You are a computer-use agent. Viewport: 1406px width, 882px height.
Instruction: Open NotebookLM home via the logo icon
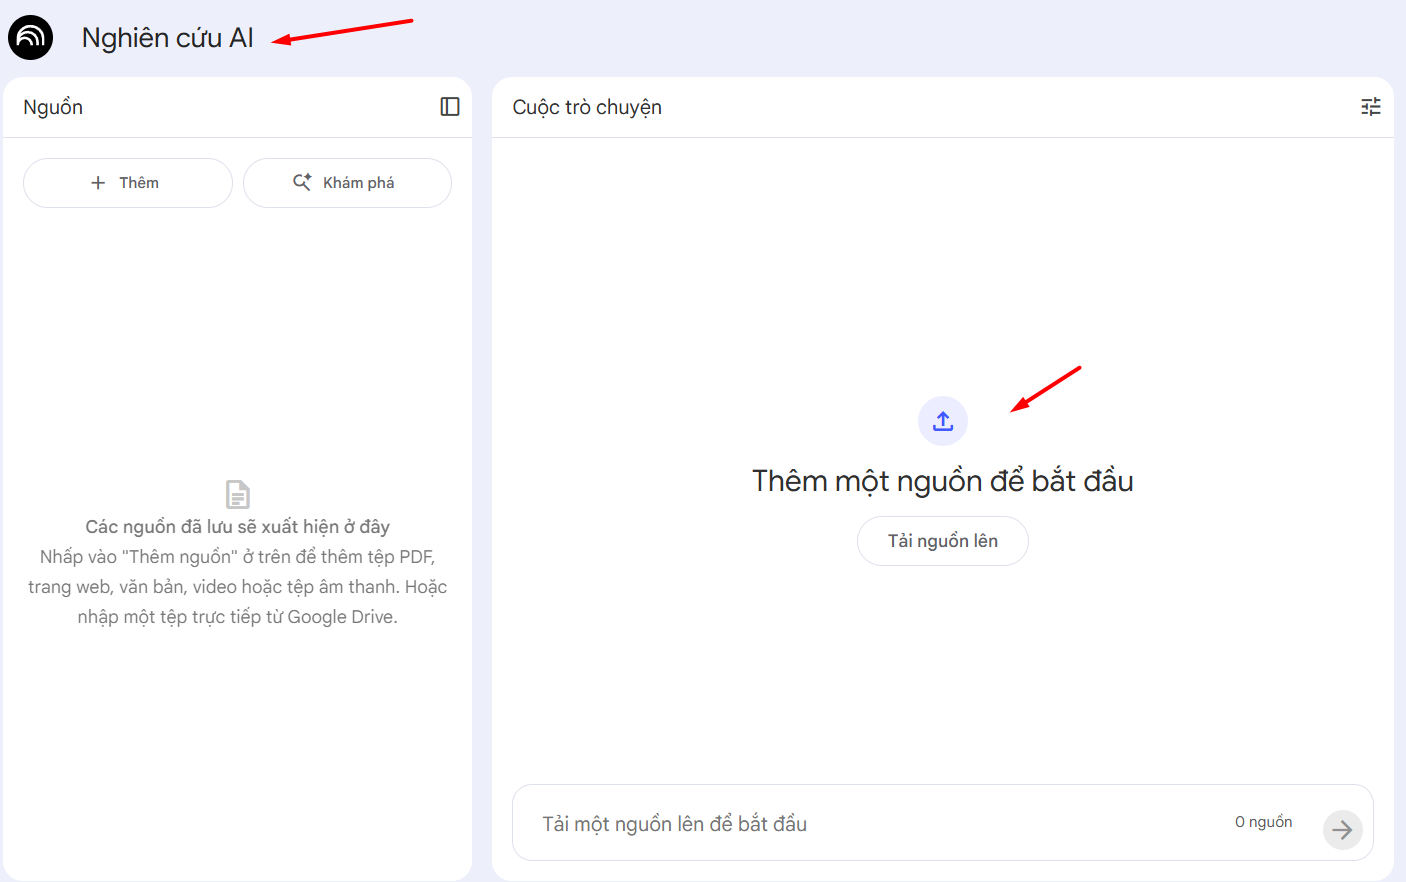29,36
